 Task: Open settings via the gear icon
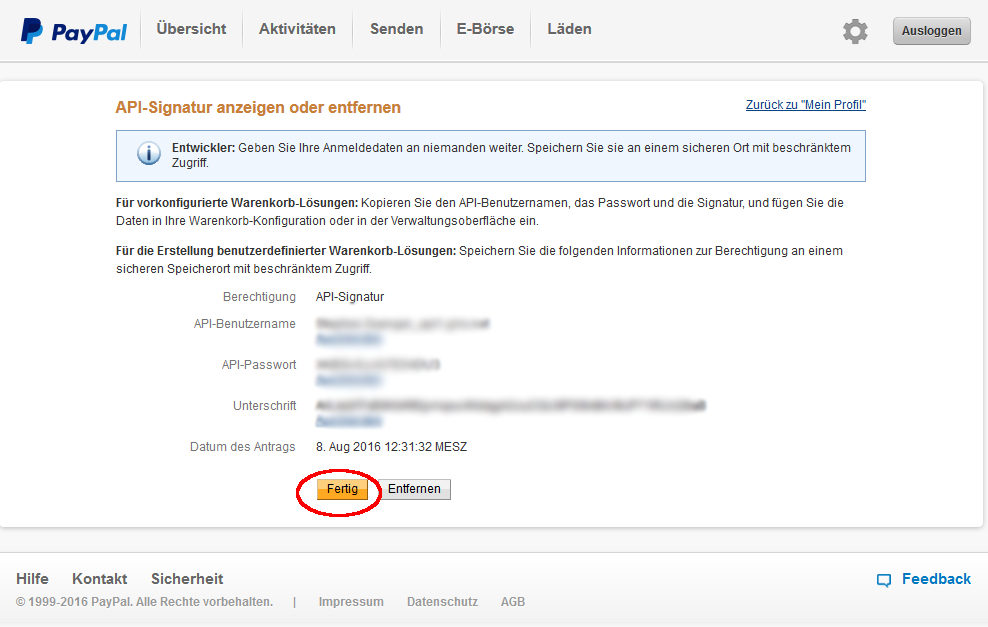(x=855, y=31)
